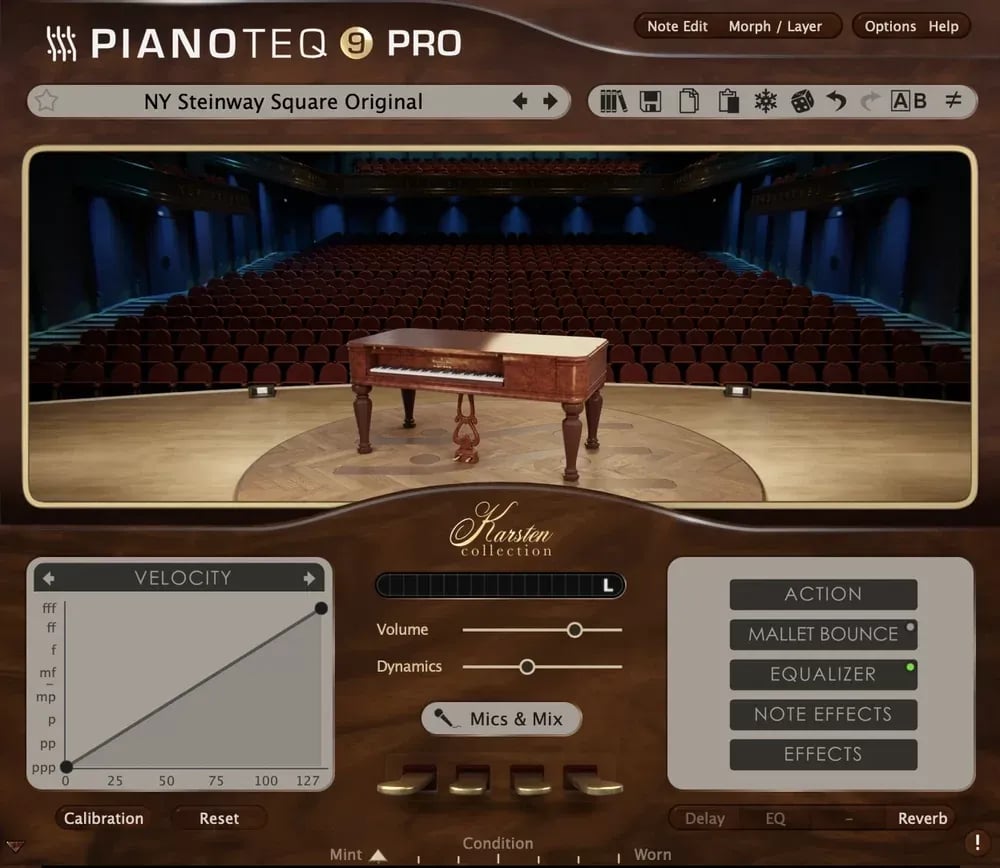Mark preset as favorite with star icon
This screenshot has width=1000, height=868.
tap(46, 101)
